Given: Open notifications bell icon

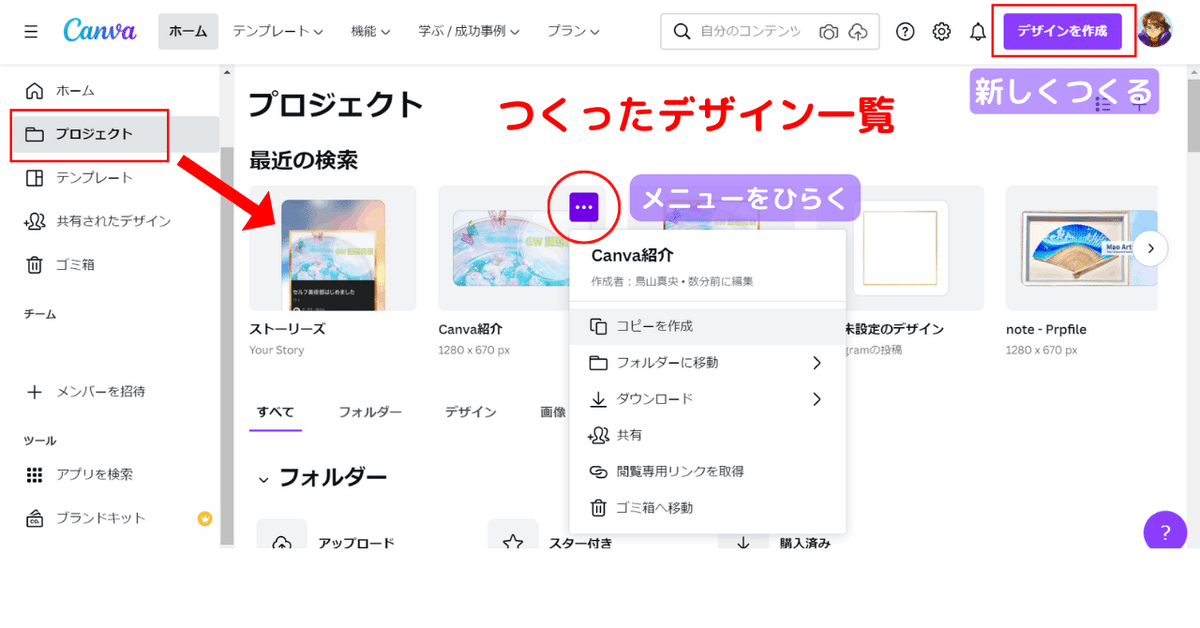Looking at the screenshot, I should [x=978, y=32].
